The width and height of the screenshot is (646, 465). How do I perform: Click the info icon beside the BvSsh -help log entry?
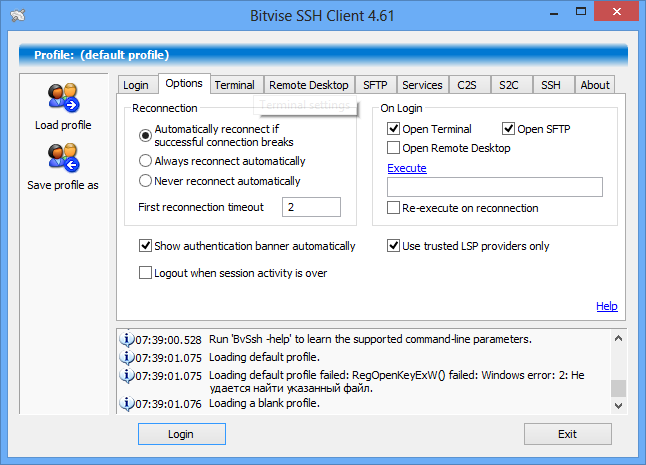pos(127,339)
